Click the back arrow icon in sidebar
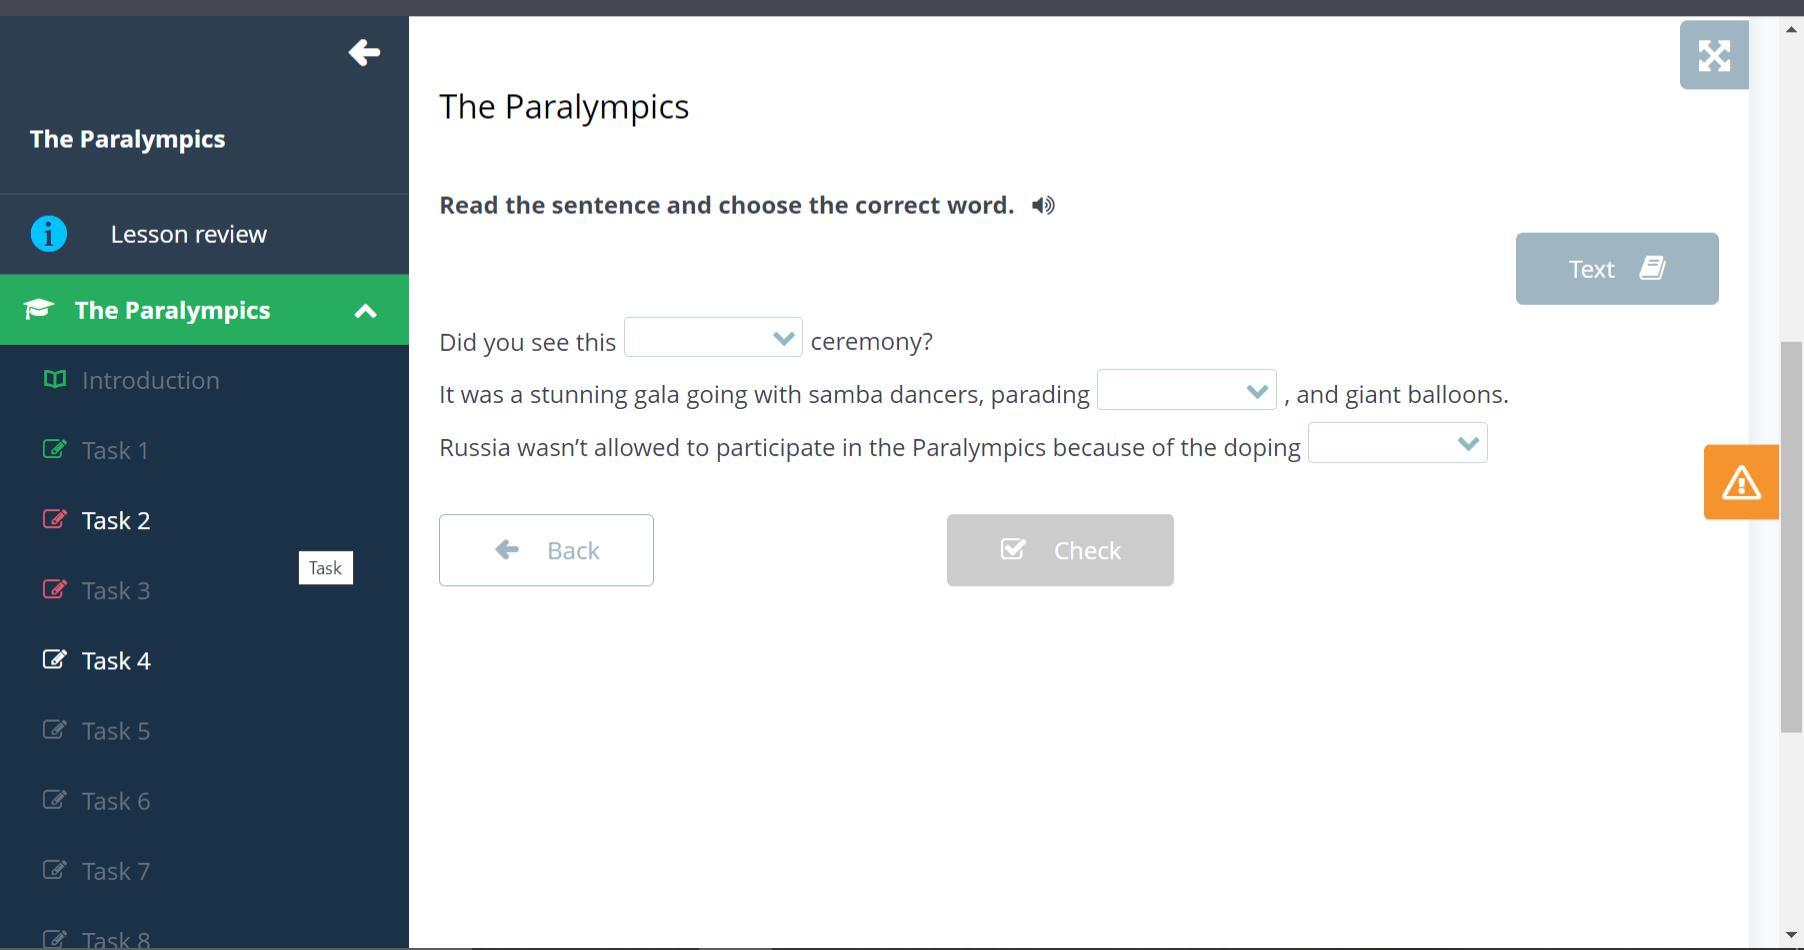The width and height of the screenshot is (1804, 950). click(364, 52)
